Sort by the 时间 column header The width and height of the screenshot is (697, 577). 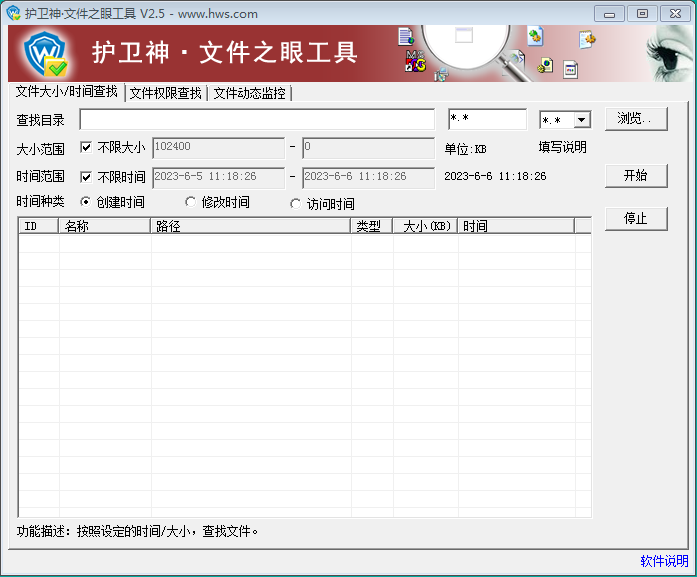[517, 226]
